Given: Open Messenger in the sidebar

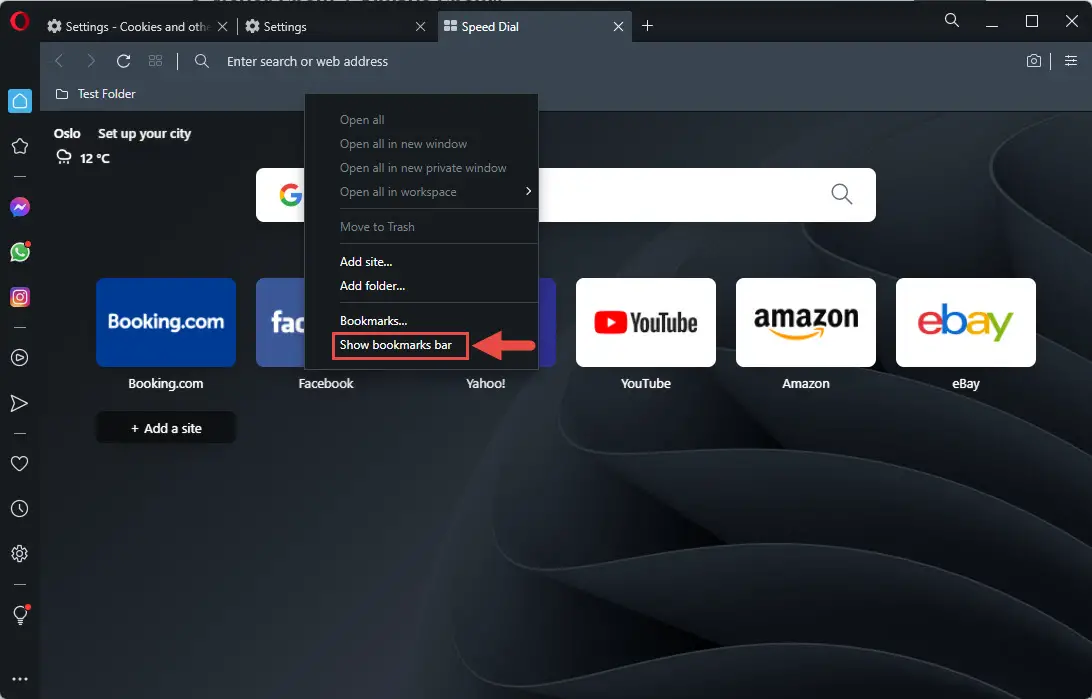Looking at the screenshot, I should coord(20,207).
